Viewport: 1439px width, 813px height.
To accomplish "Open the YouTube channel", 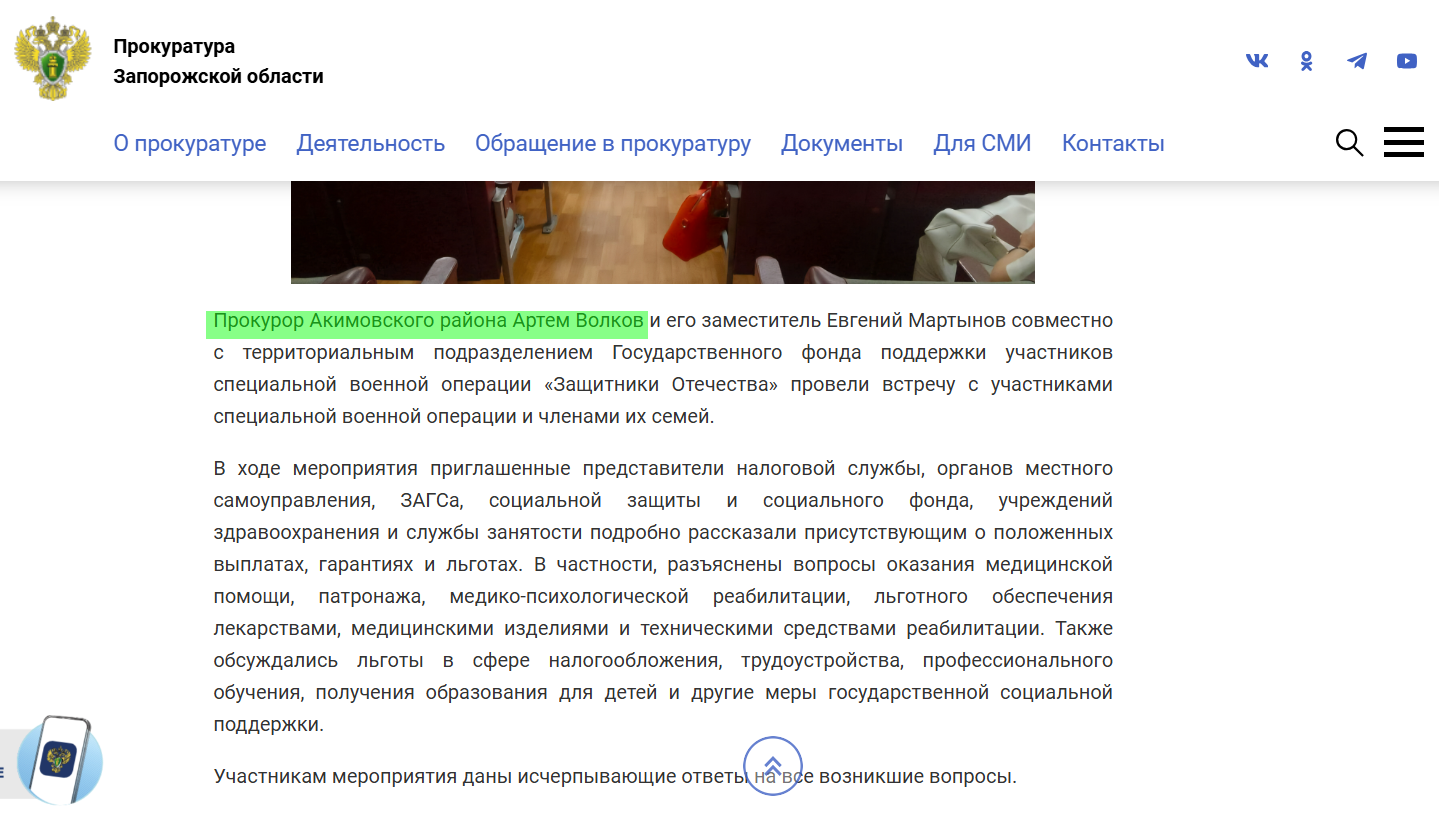I will (1406, 60).
